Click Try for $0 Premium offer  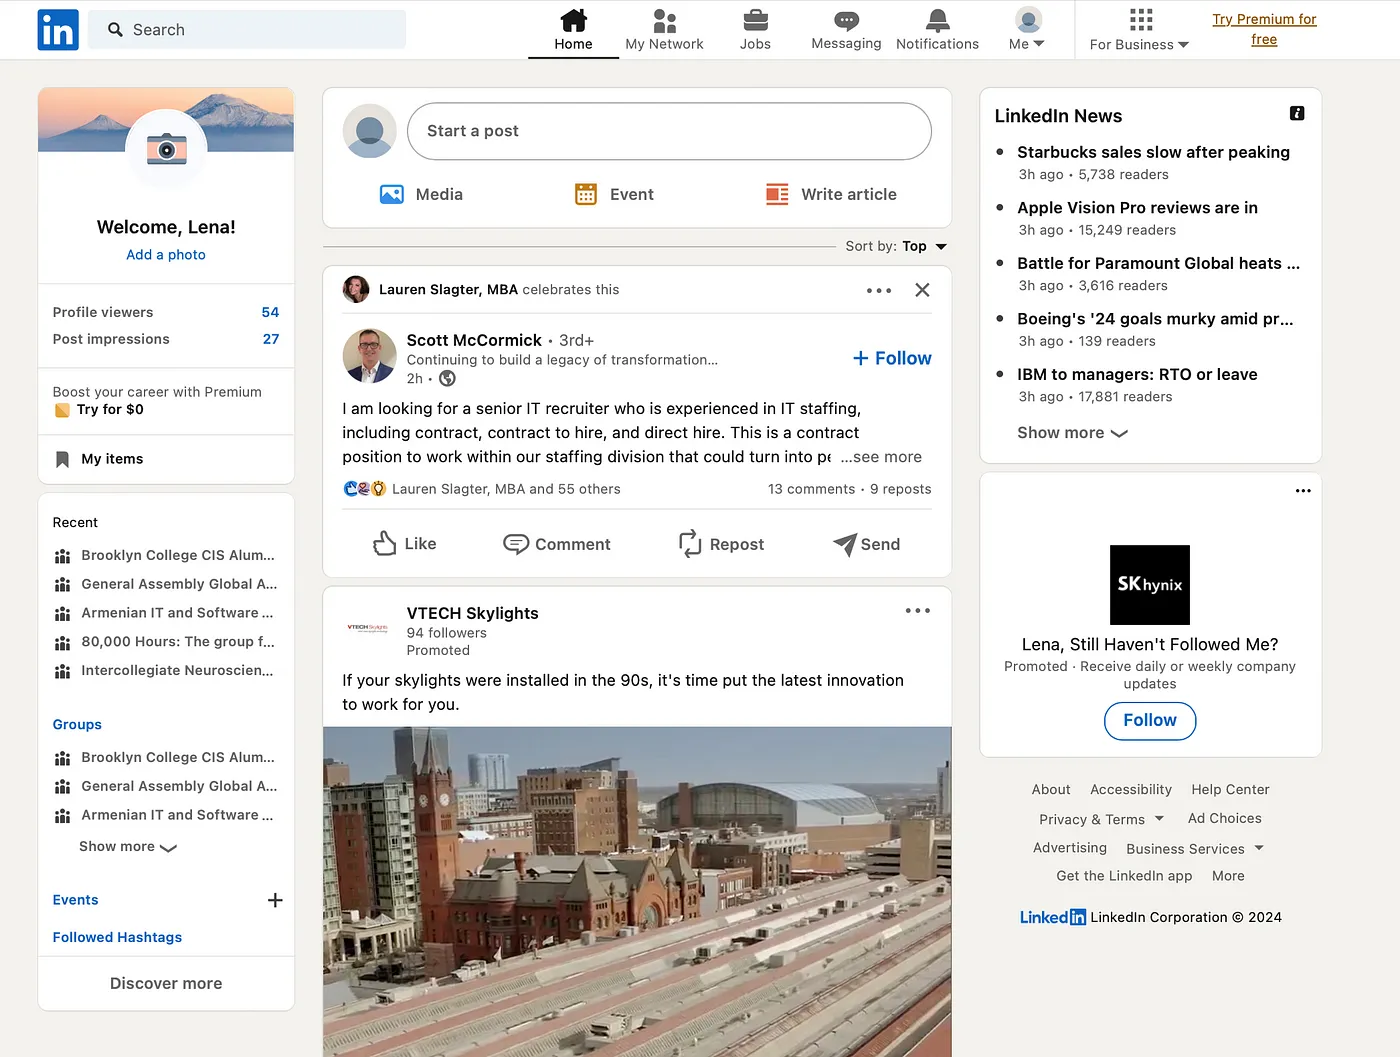[110, 409]
